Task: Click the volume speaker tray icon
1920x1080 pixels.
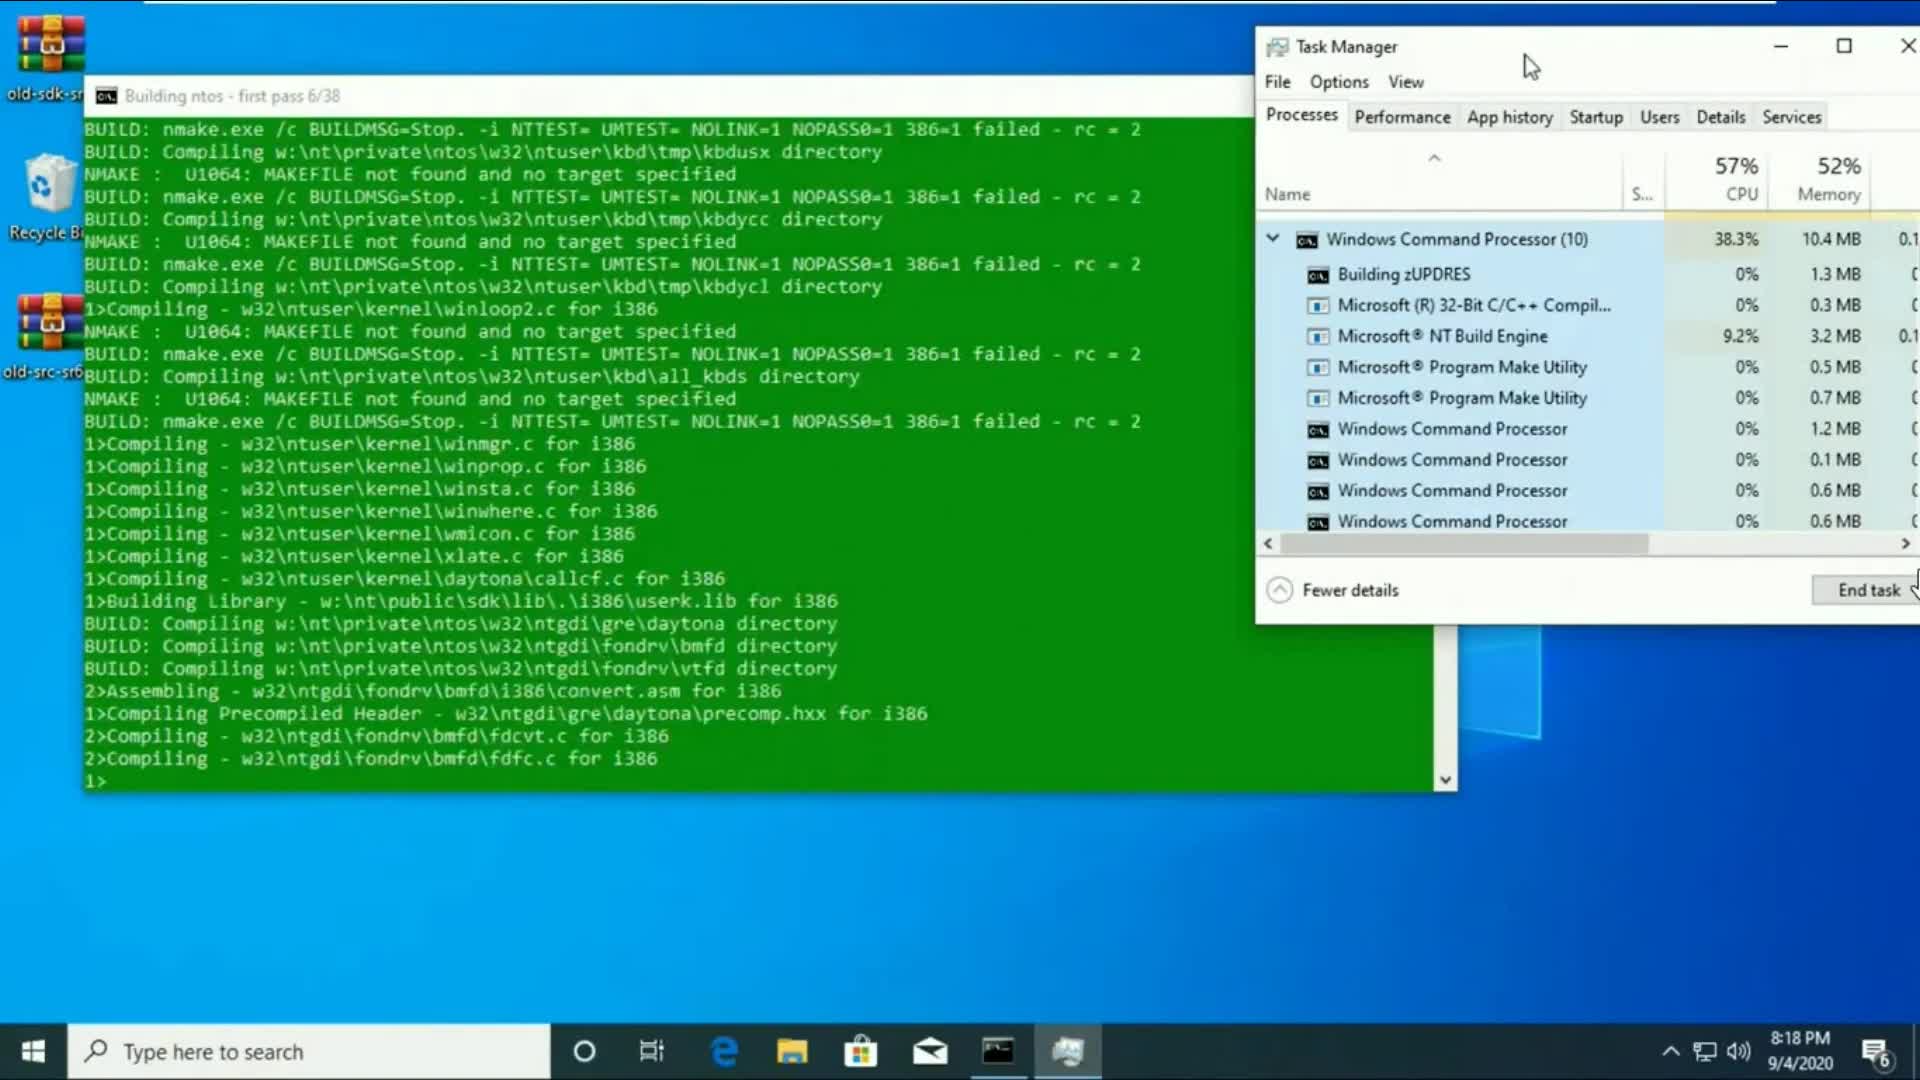Action: click(x=1739, y=1051)
